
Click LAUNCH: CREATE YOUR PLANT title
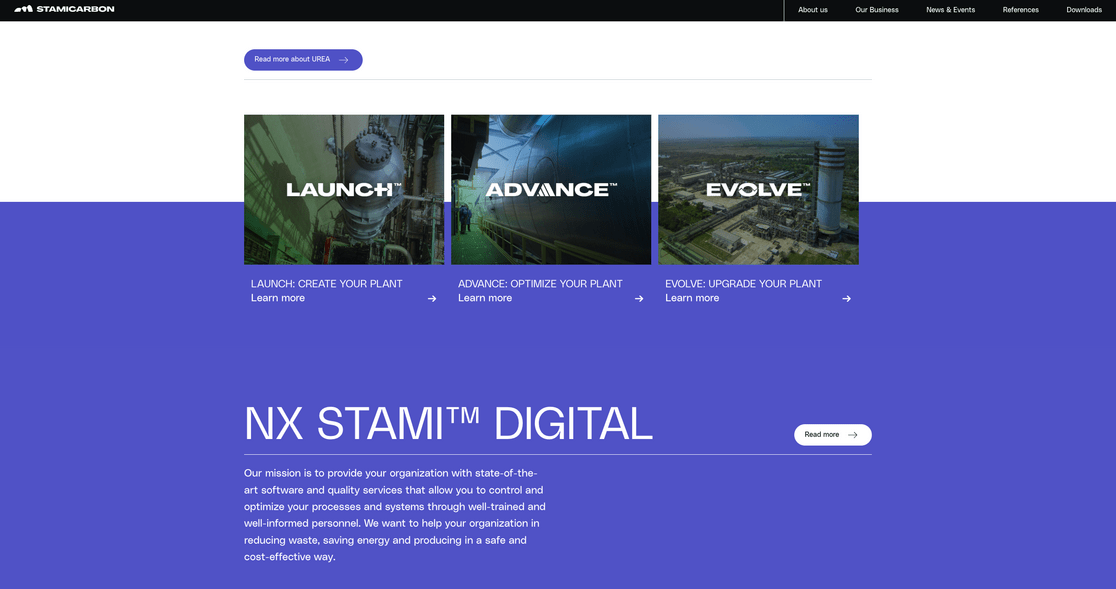pos(327,284)
